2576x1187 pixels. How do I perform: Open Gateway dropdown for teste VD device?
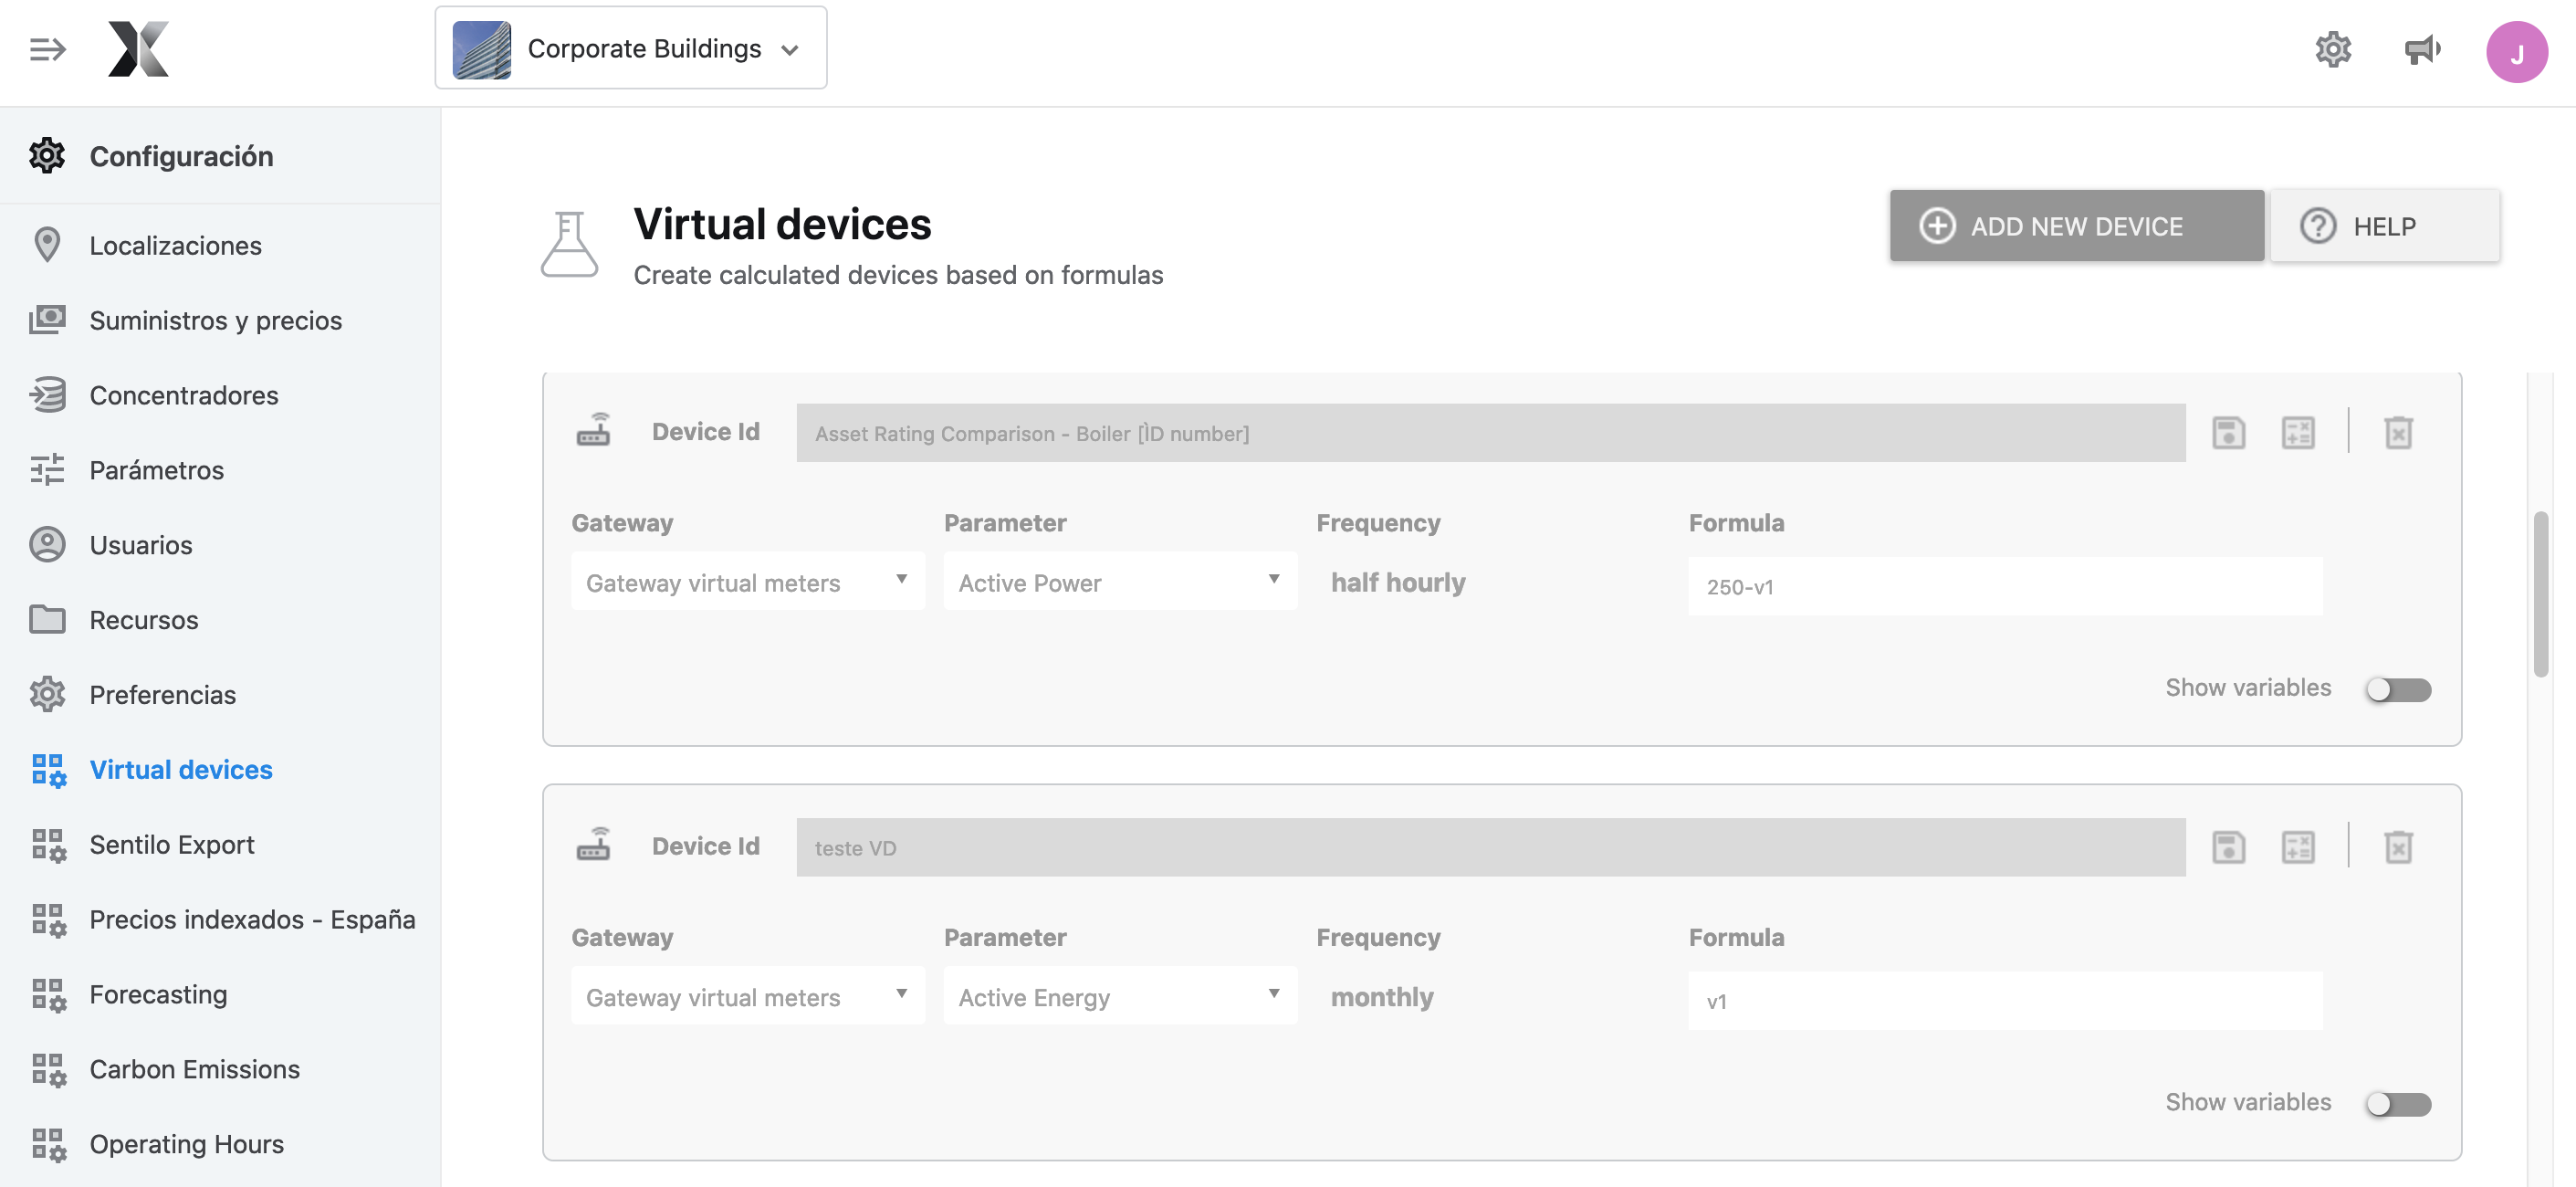pyautogui.click(x=748, y=997)
